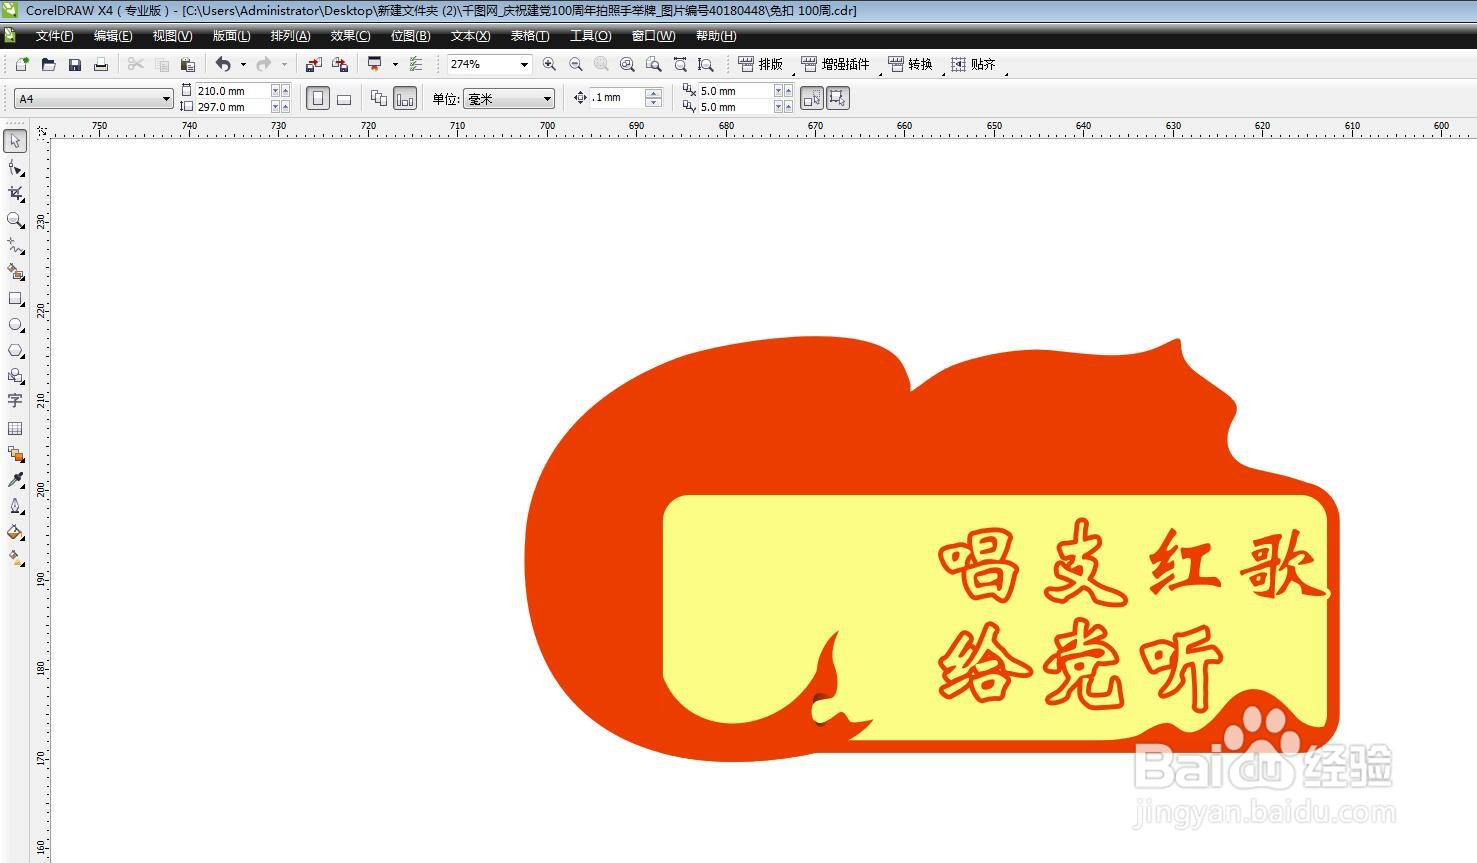Click Zoom To All Objects icon

627,64
